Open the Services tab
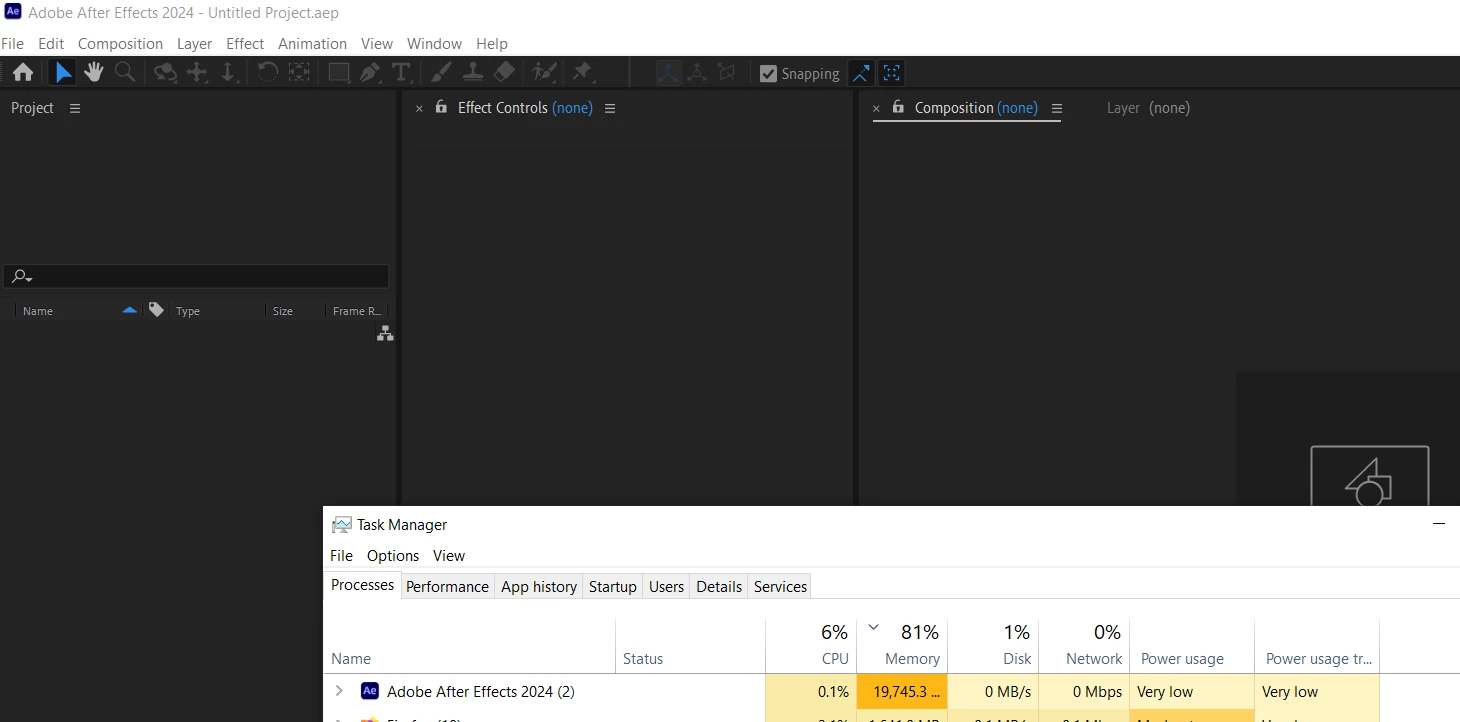 tap(780, 587)
